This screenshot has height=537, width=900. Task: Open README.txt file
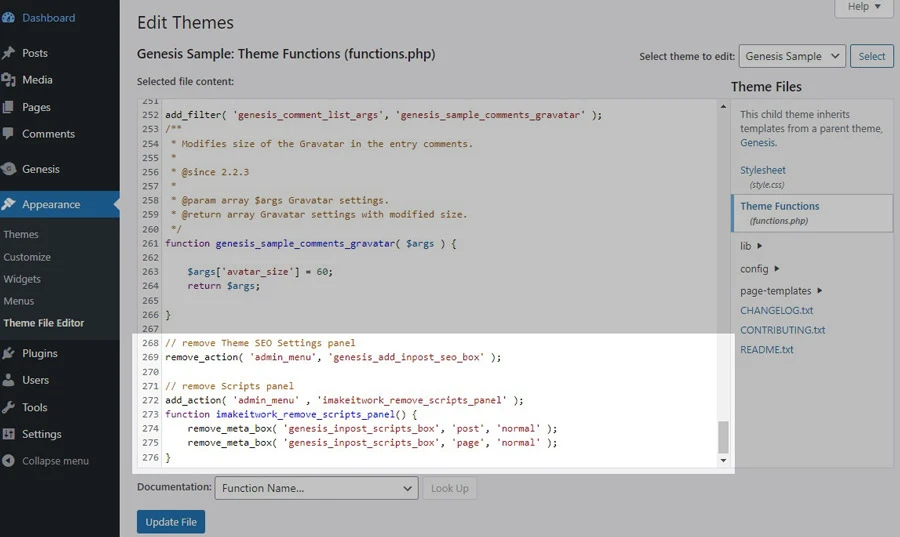click(766, 349)
